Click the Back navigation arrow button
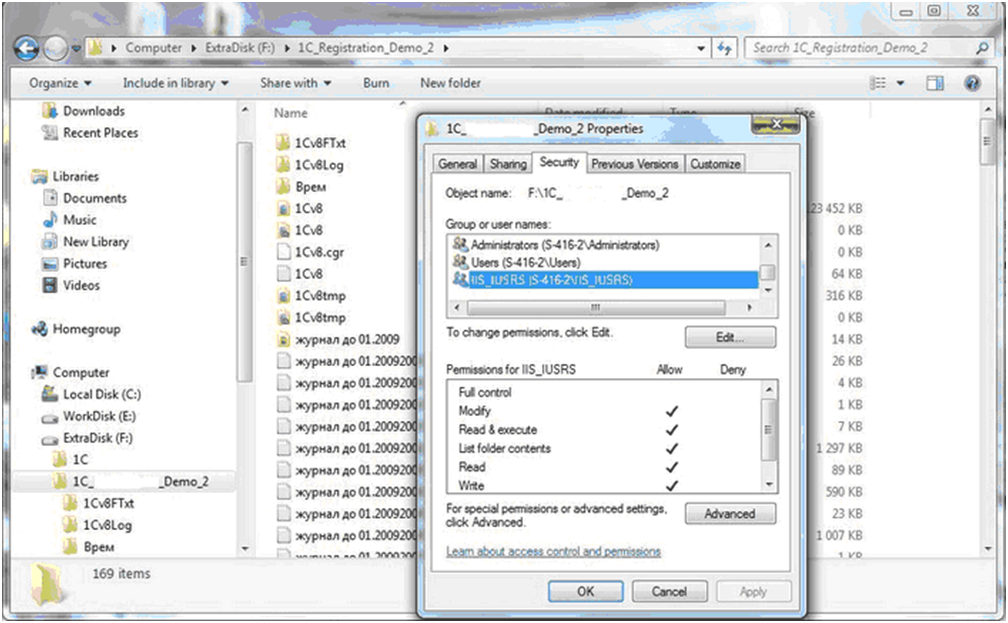The image size is (1008, 623). pos(27,47)
